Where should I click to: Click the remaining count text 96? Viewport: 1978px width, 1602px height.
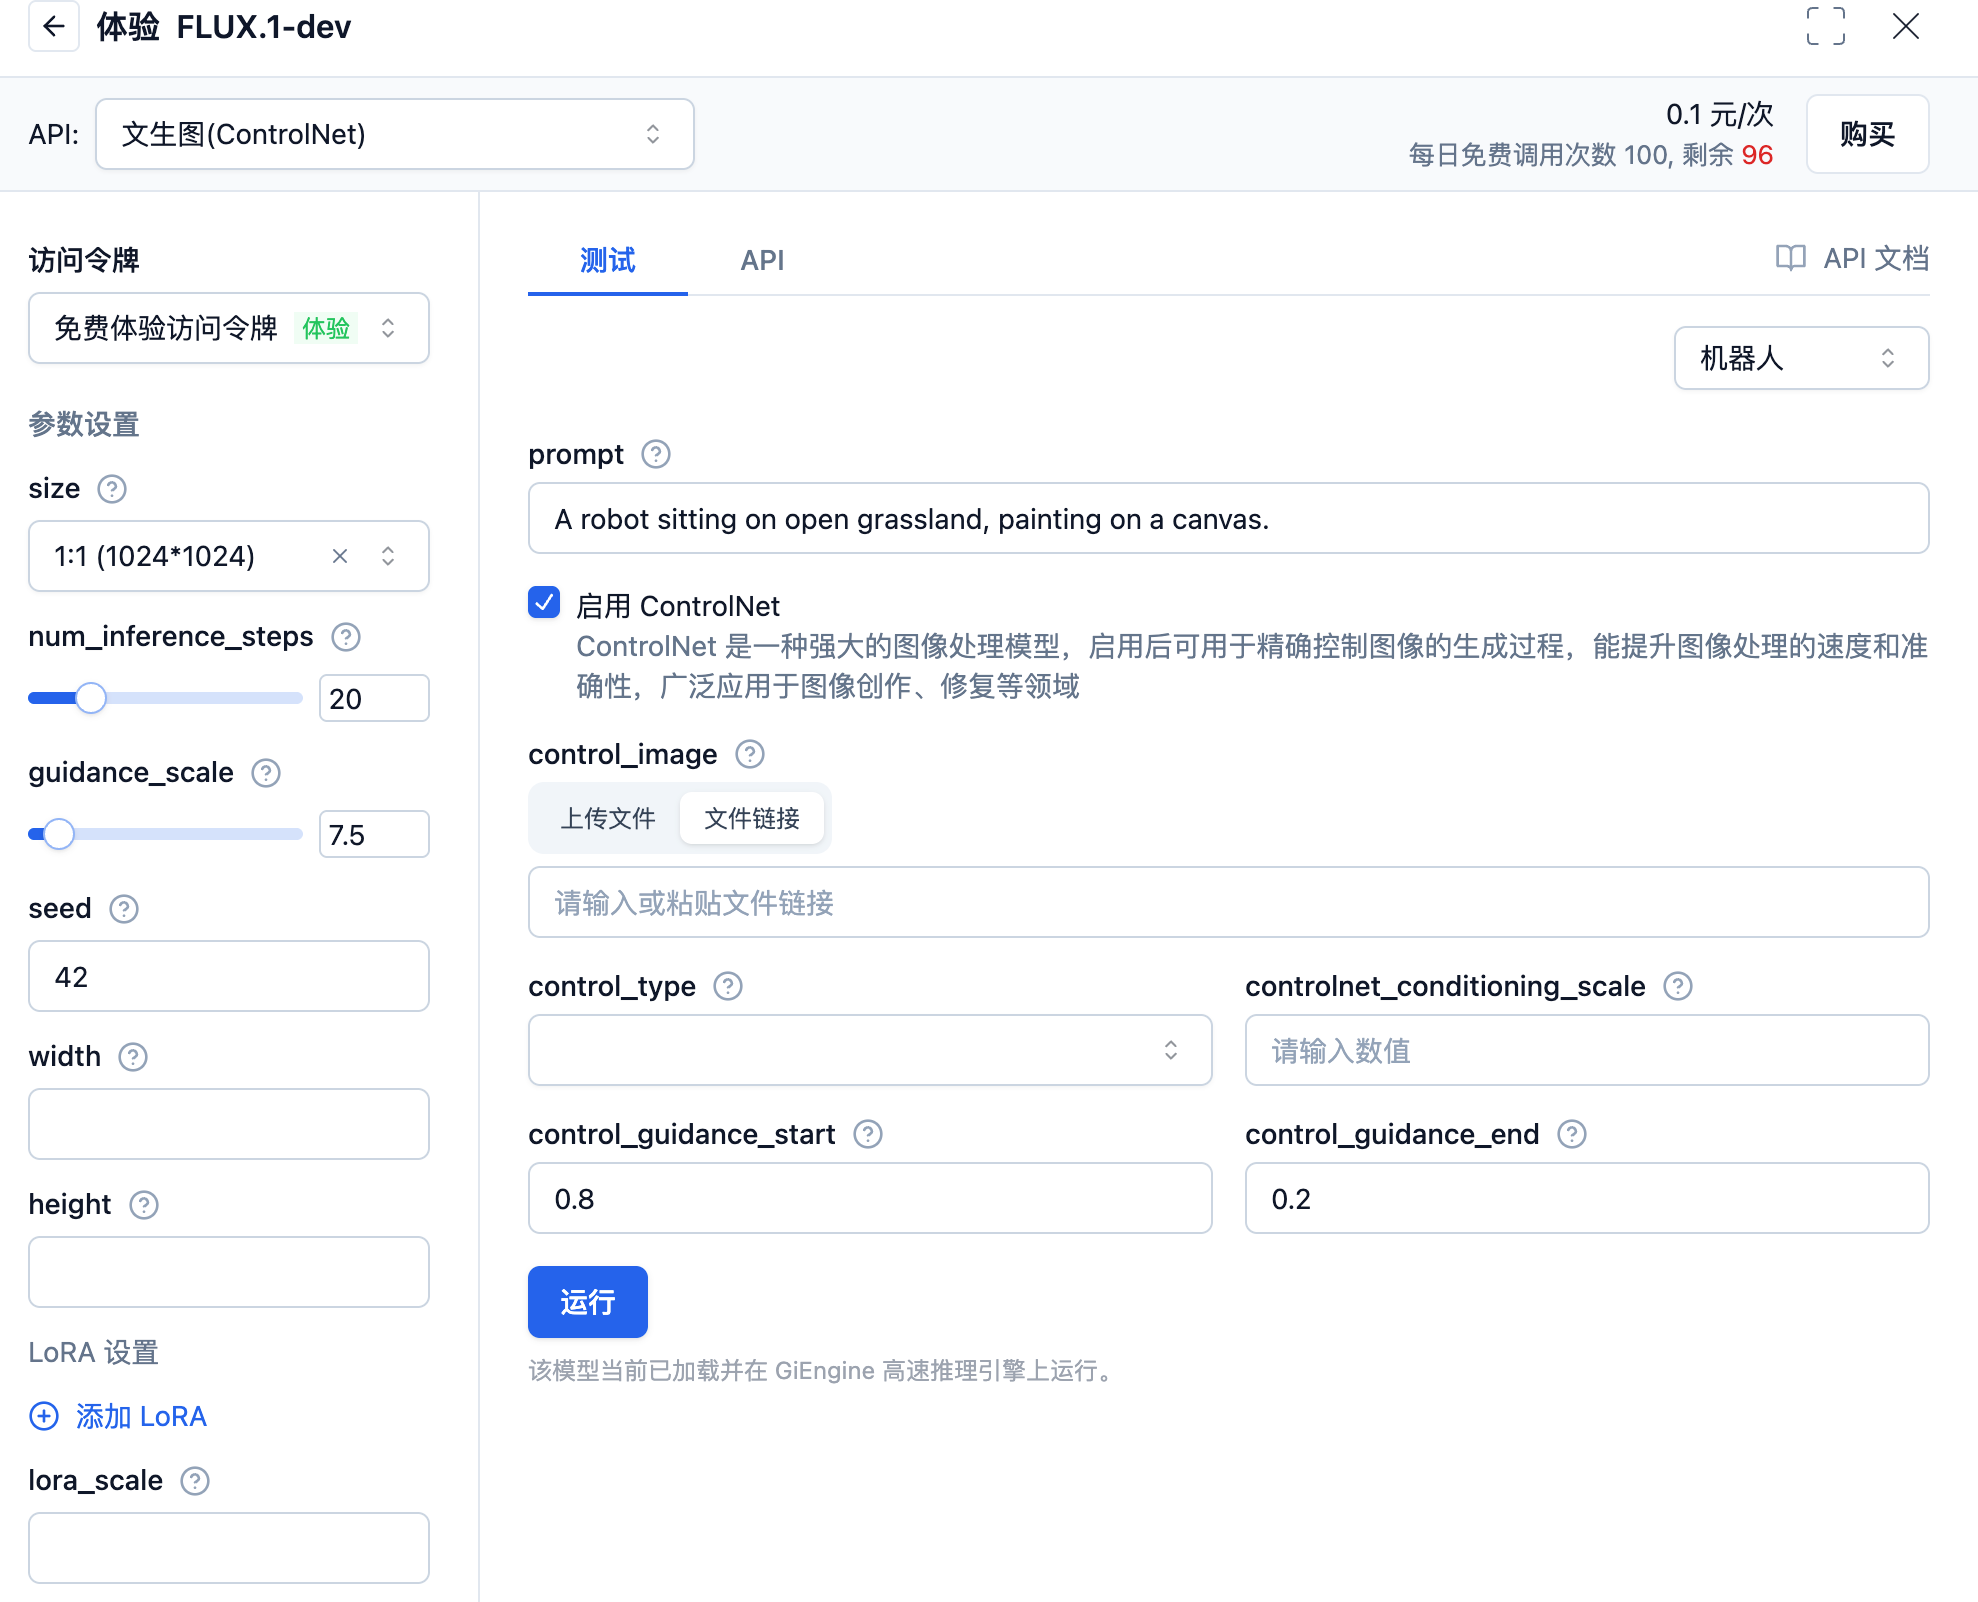point(1757,155)
